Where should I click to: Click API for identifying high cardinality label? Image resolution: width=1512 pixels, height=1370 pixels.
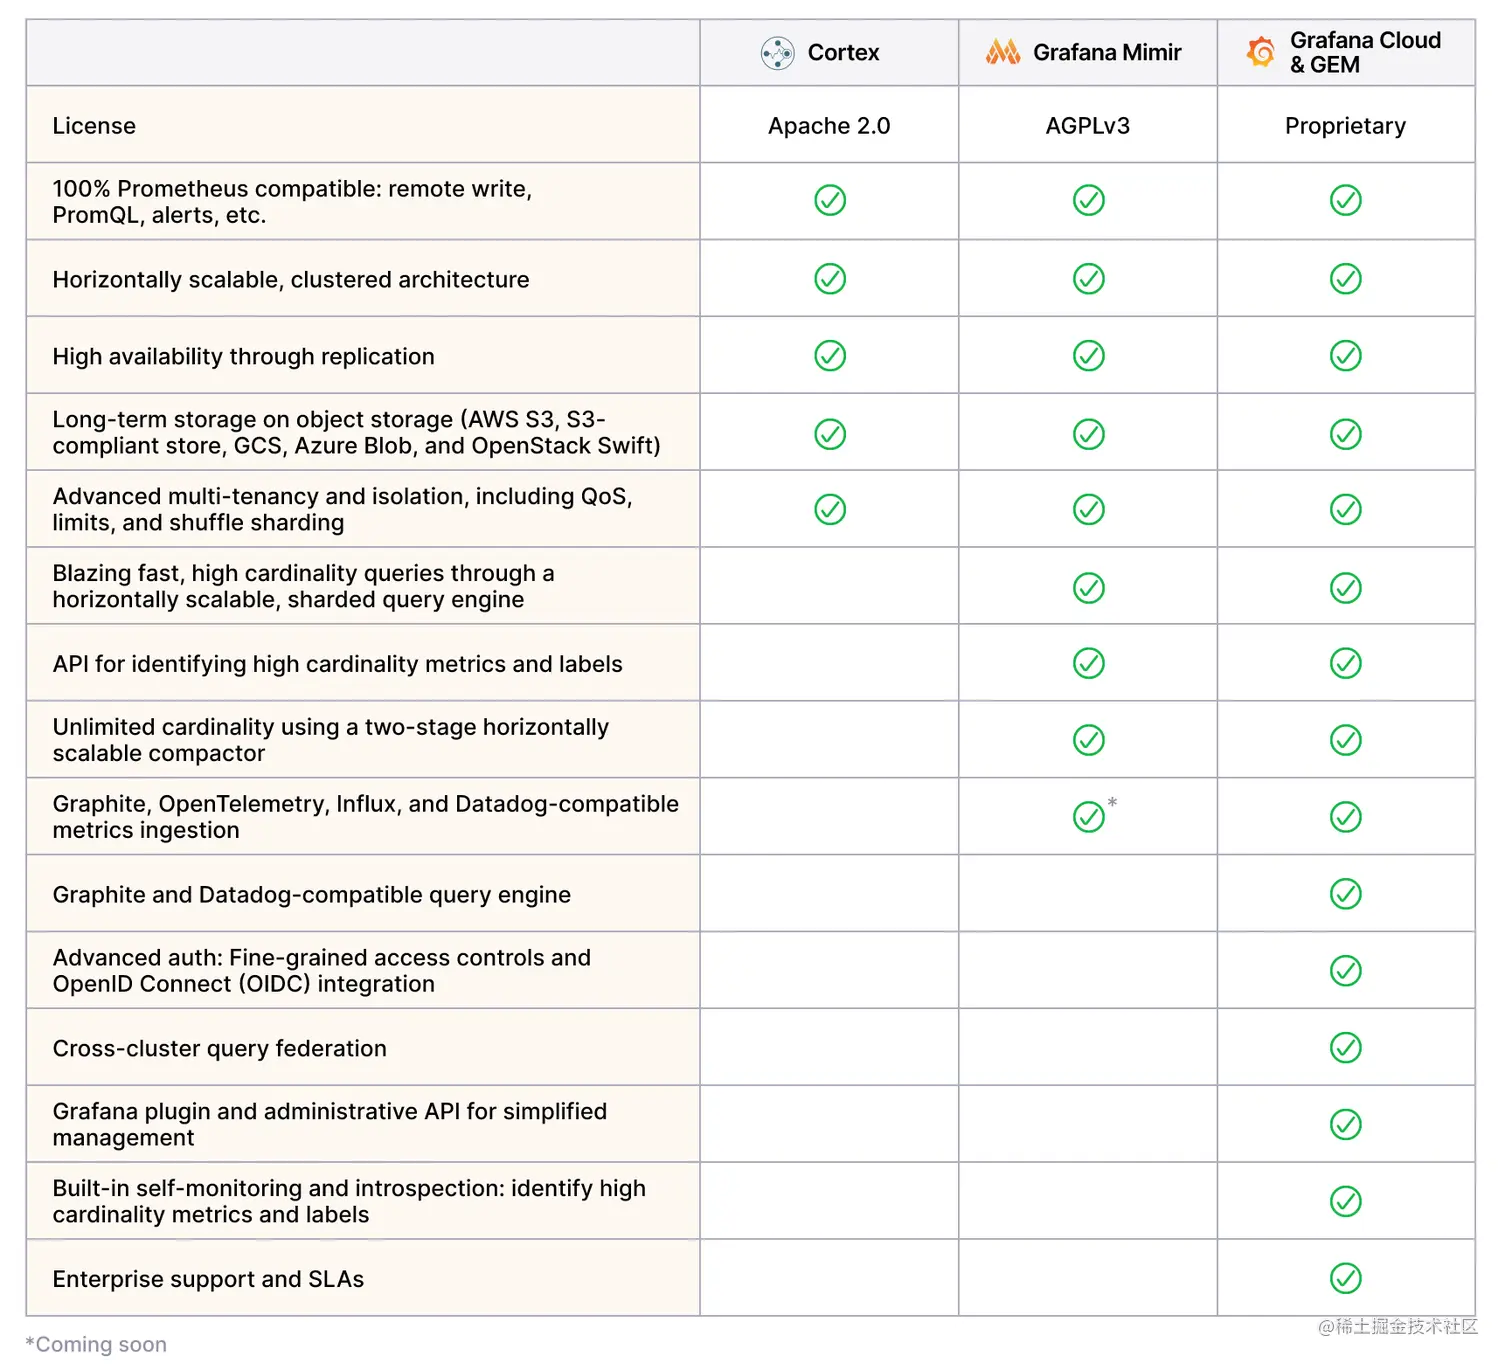click(x=337, y=664)
